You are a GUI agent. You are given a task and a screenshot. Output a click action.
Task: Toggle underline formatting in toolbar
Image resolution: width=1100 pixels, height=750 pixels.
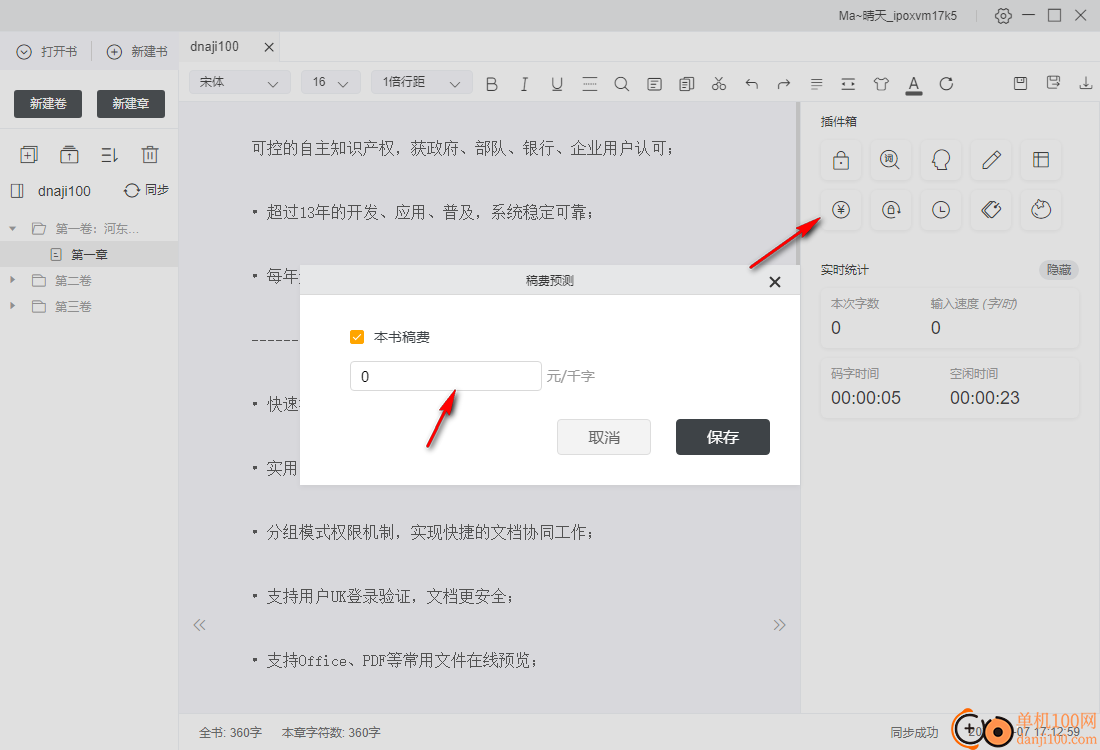click(557, 84)
